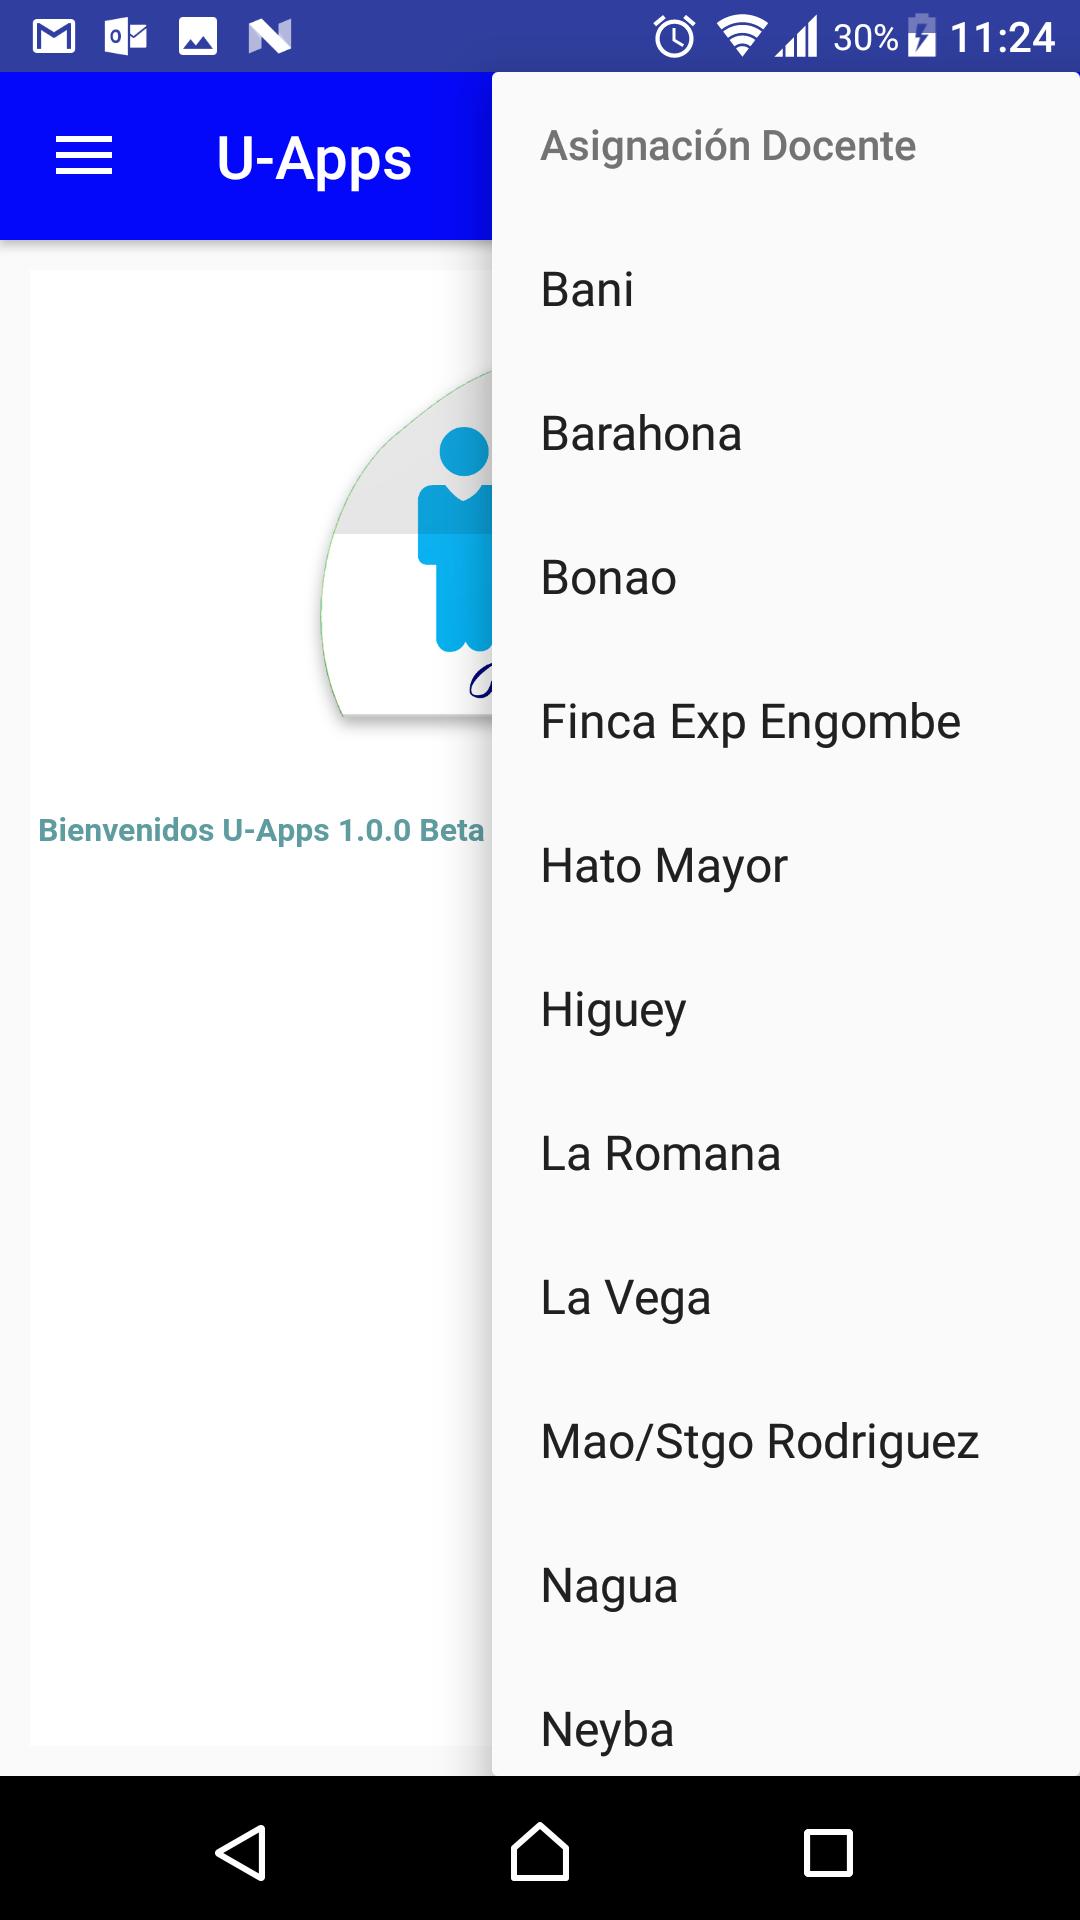Tap La Vega in the menu

(625, 1298)
